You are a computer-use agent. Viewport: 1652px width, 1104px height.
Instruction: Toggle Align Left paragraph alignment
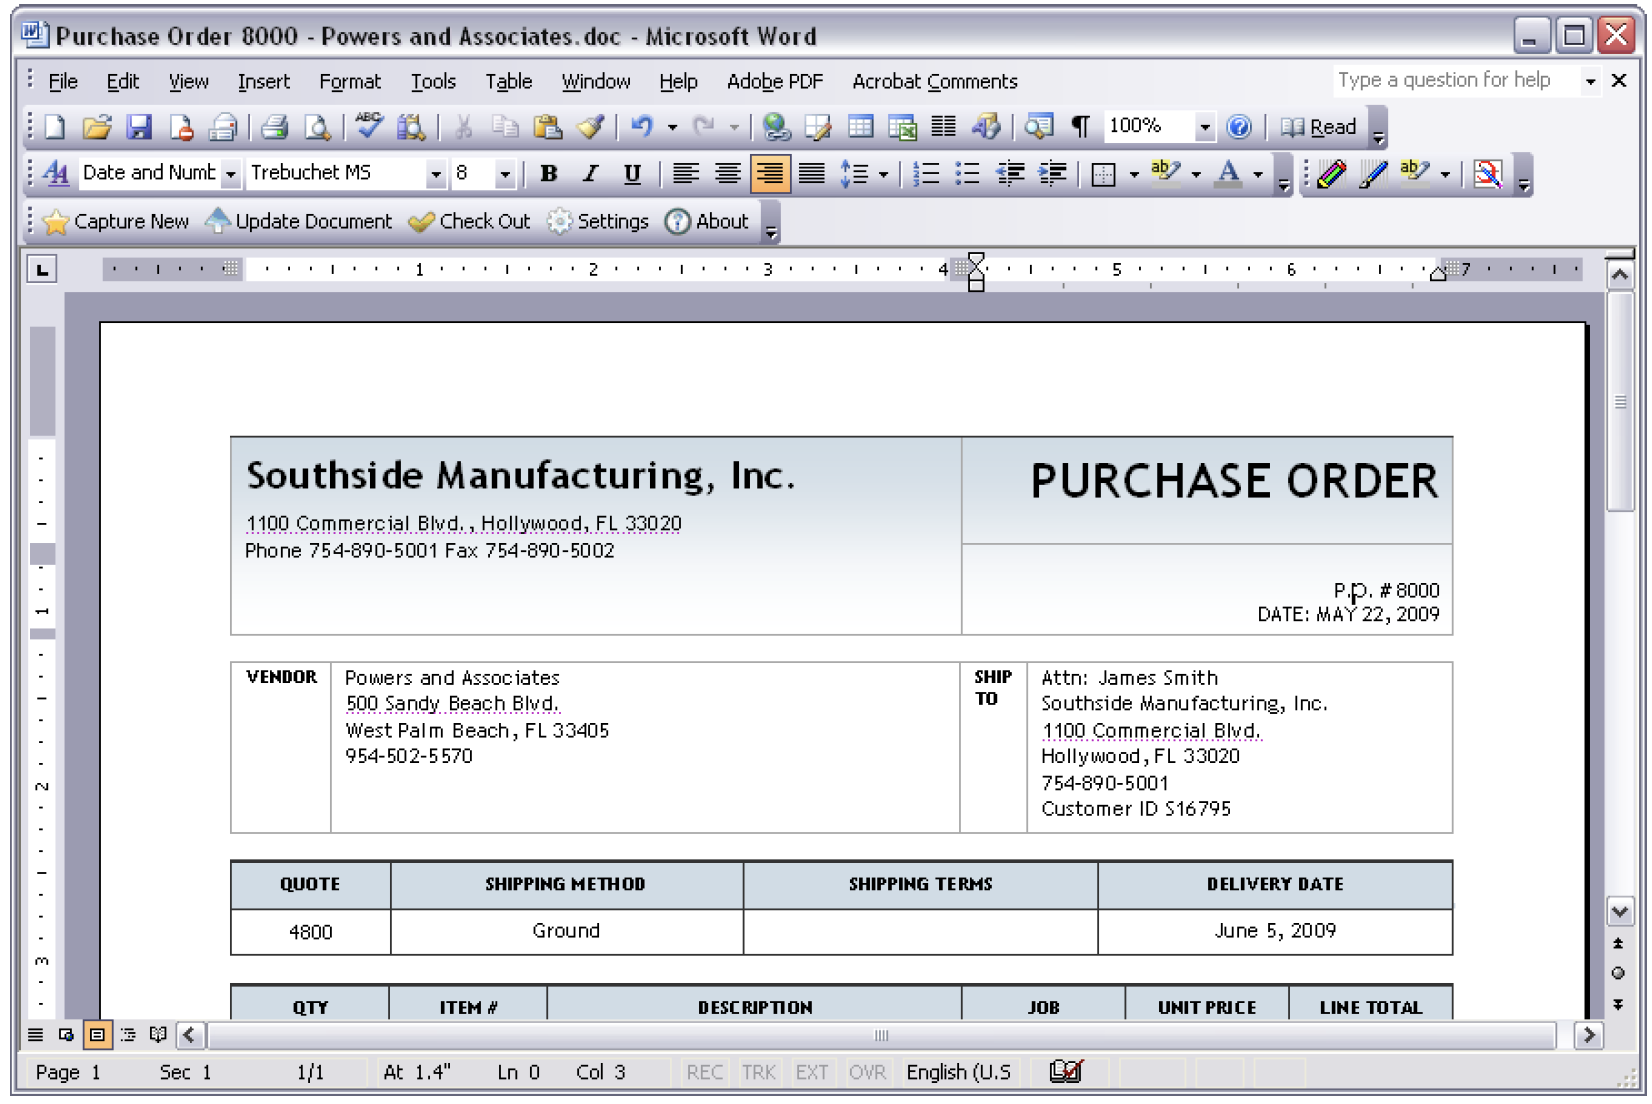point(685,173)
